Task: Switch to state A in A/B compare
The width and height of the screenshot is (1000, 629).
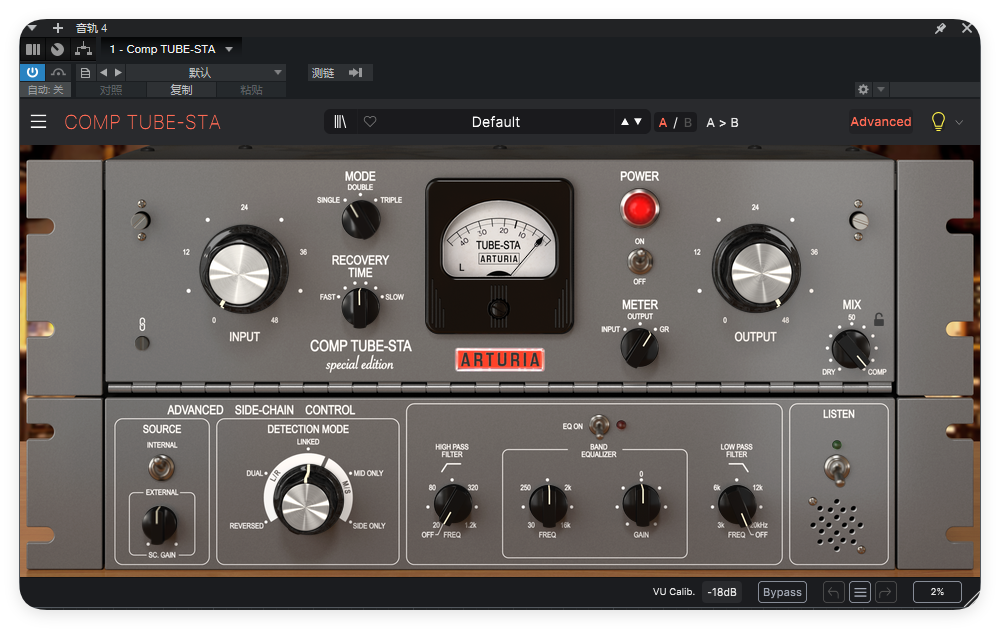Action: click(x=663, y=122)
